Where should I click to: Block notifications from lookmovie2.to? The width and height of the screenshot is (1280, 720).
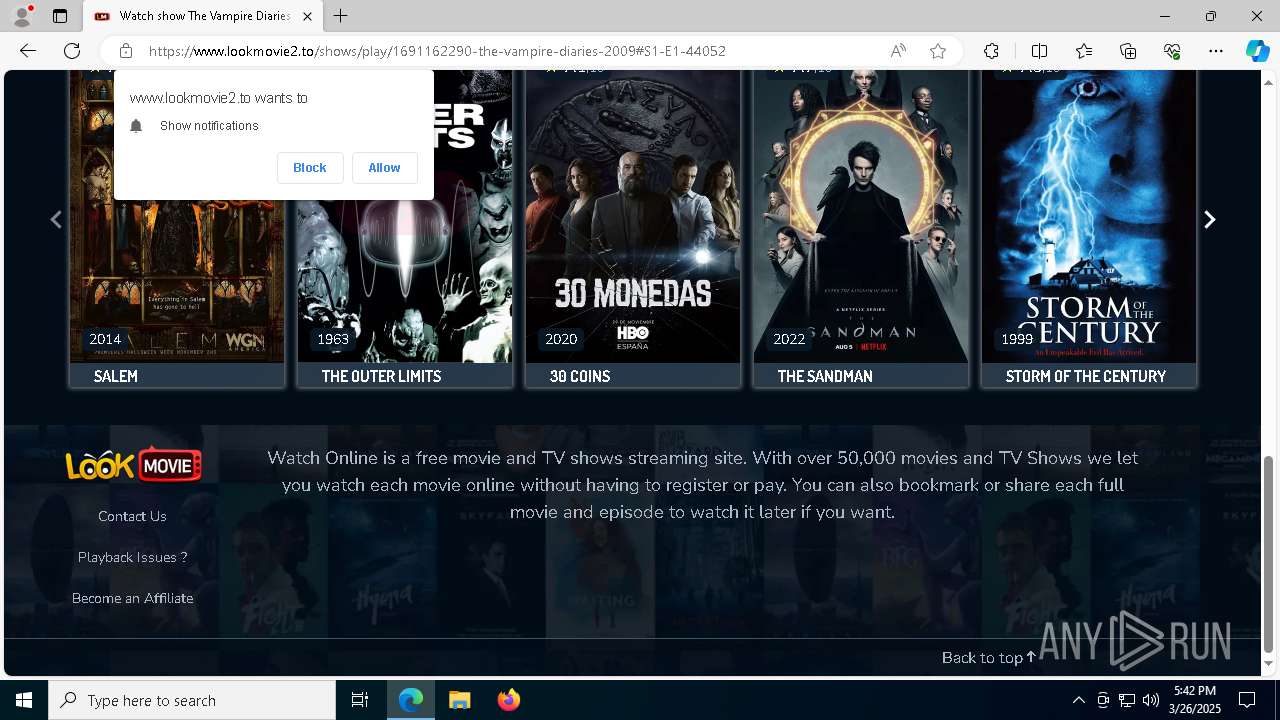click(x=310, y=168)
